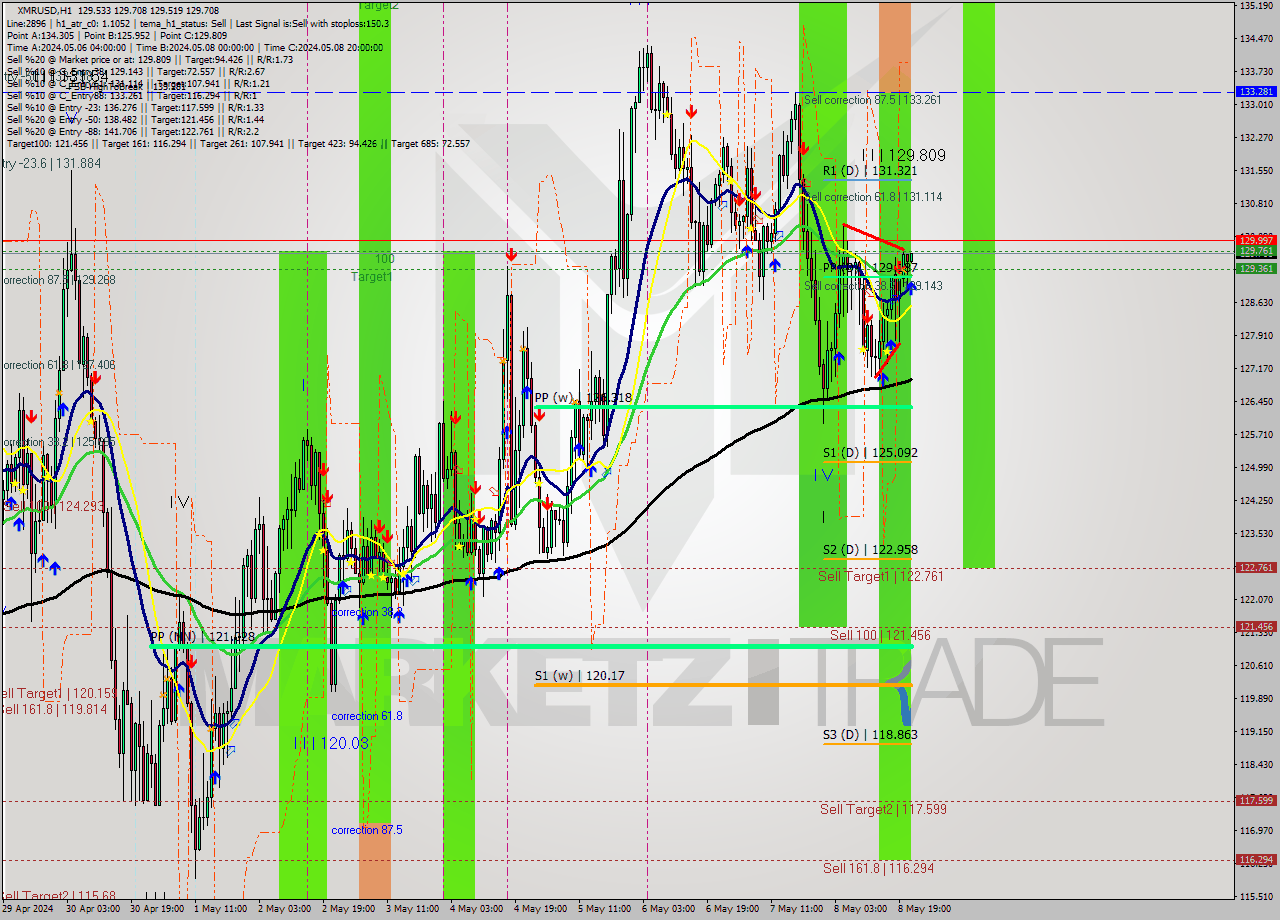Select the 'PP (w) | 126.318' pivot label
This screenshot has height=920, width=1280.
coord(583,398)
